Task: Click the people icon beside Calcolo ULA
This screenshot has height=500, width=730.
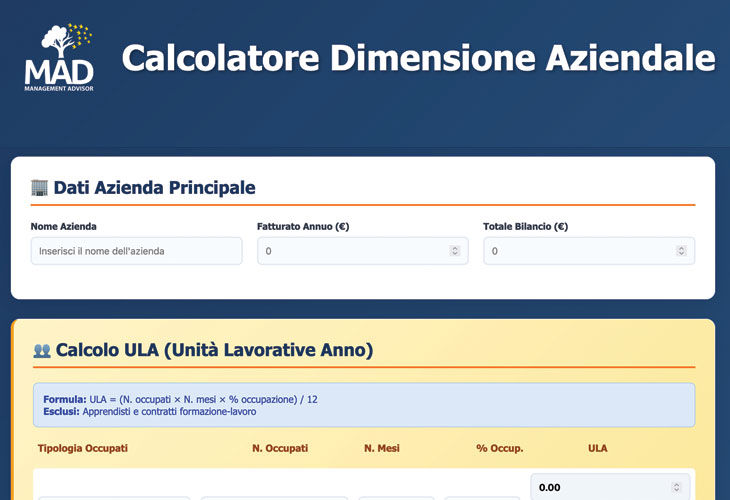Action: (x=42, y=351)
